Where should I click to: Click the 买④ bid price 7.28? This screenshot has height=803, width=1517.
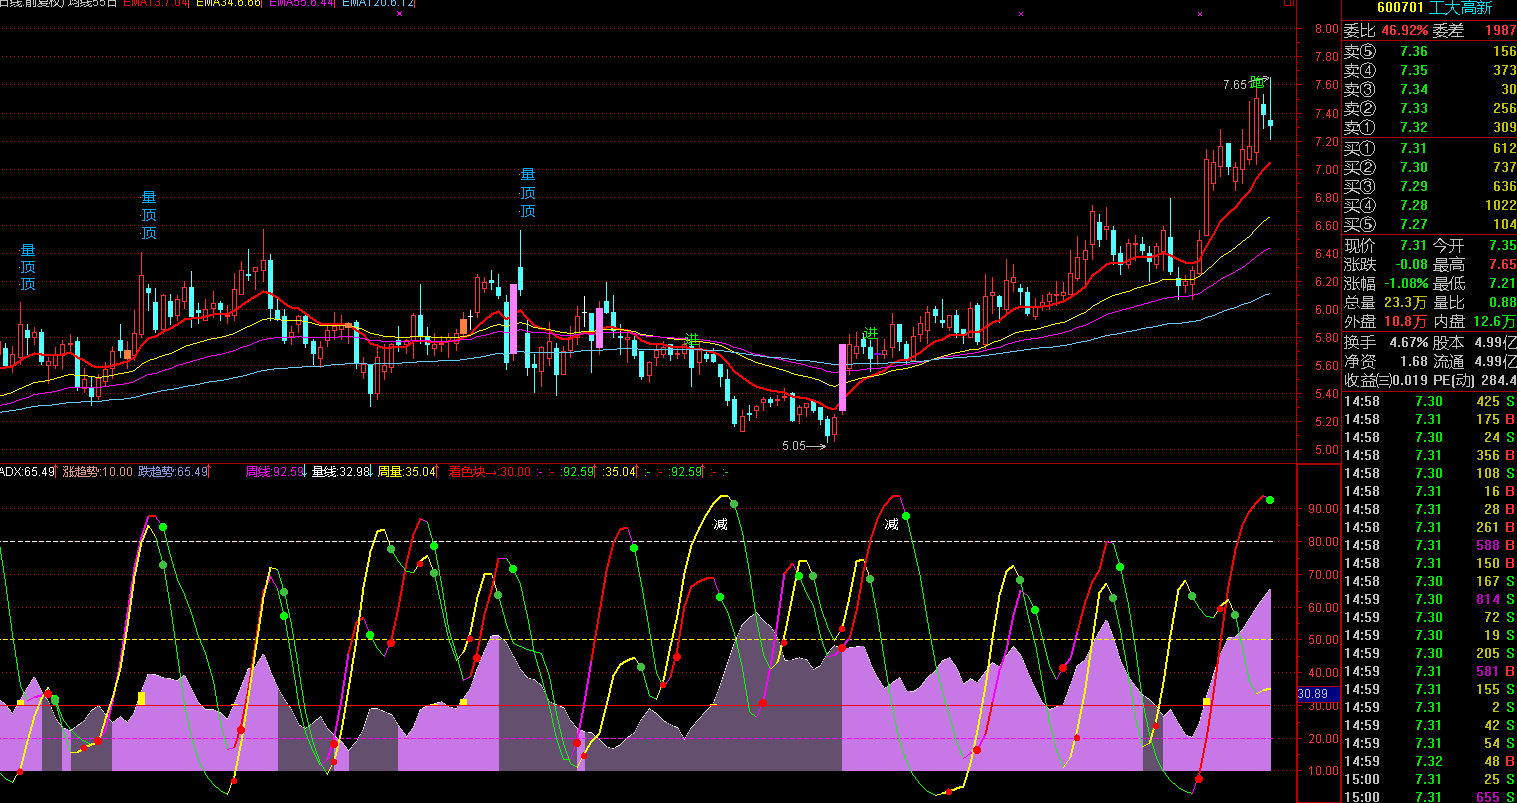click(1414, 206)
